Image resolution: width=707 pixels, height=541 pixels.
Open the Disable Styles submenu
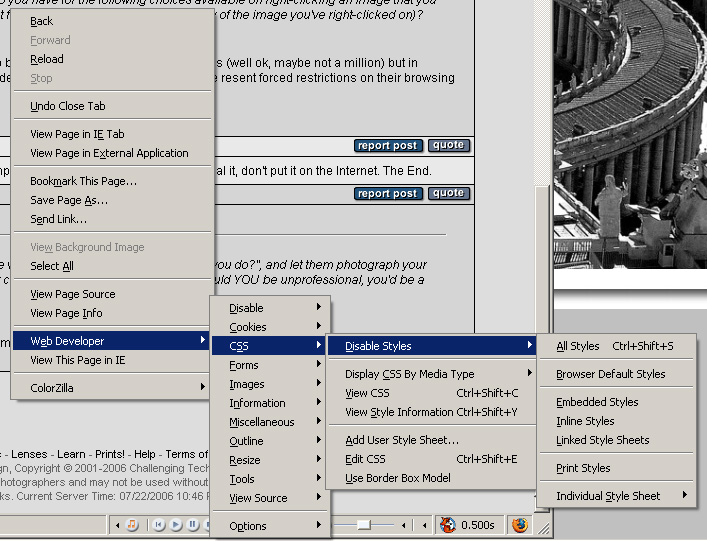point(432,346)
